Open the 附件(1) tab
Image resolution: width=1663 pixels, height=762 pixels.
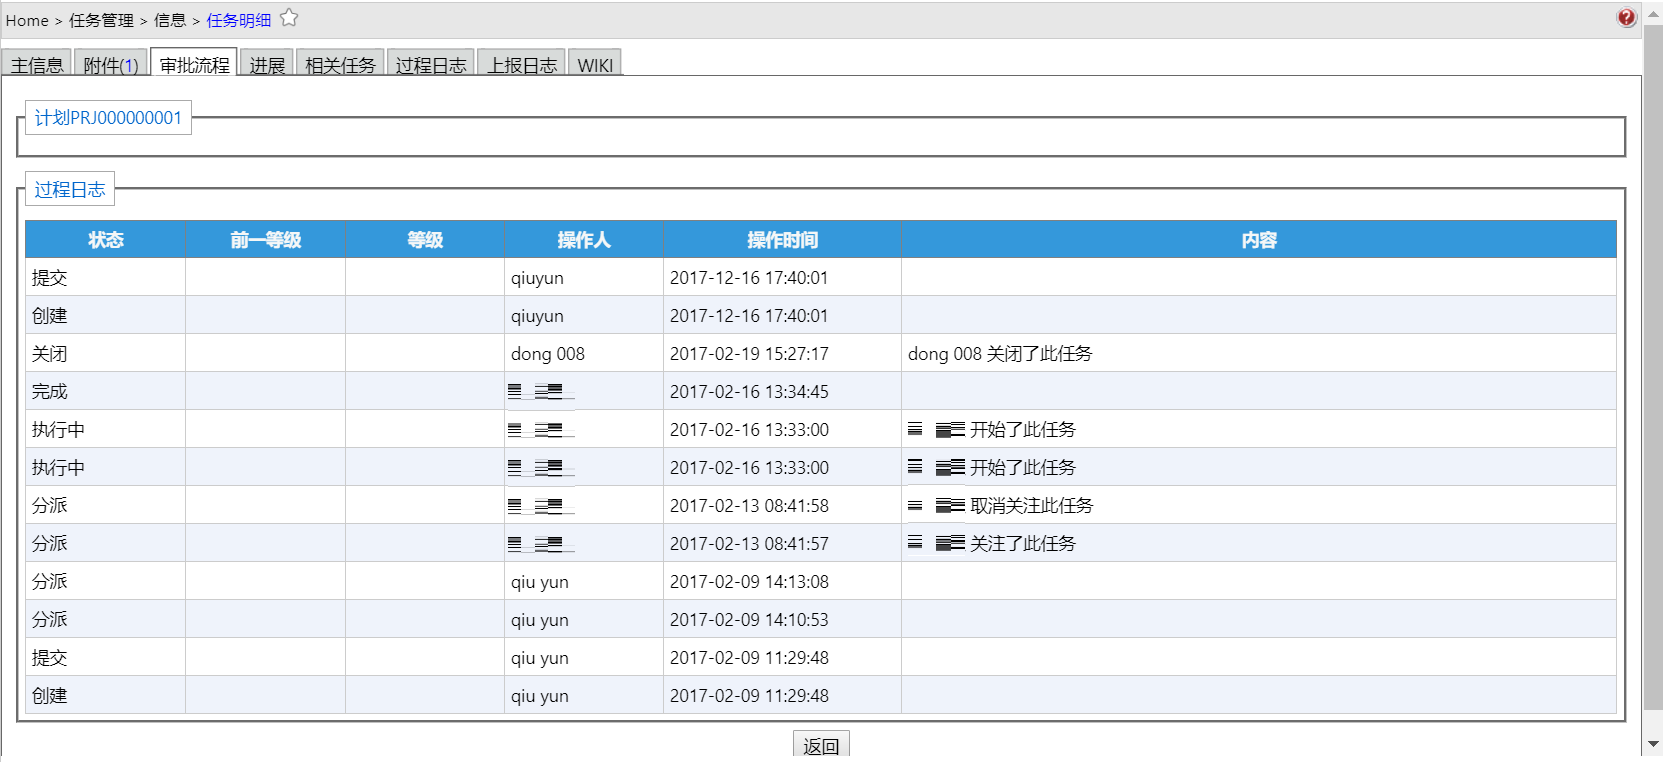[111, 65]
